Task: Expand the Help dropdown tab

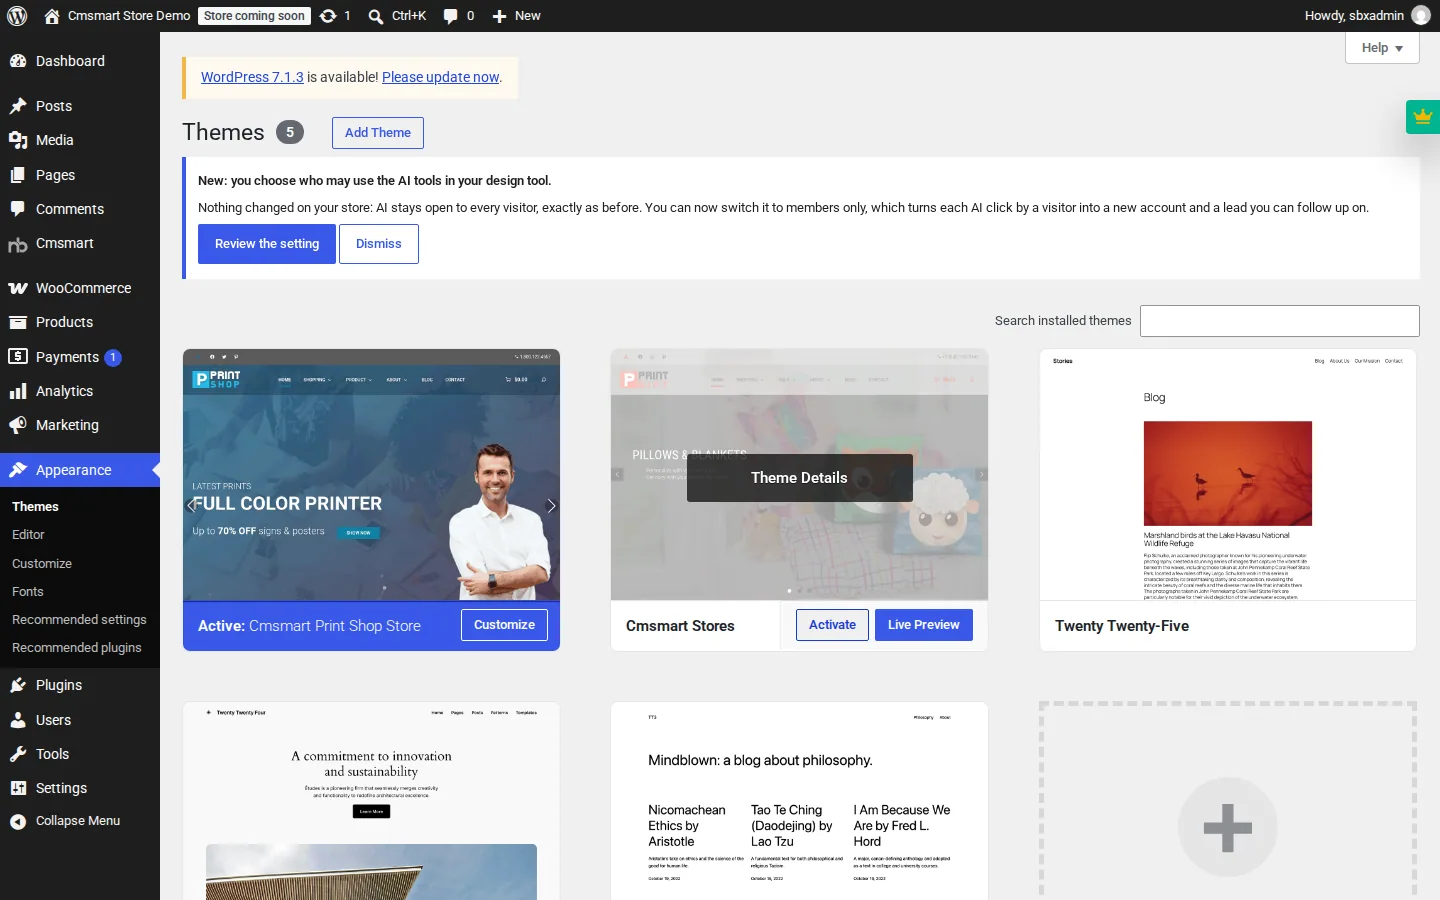Action: click(1383, 48)
